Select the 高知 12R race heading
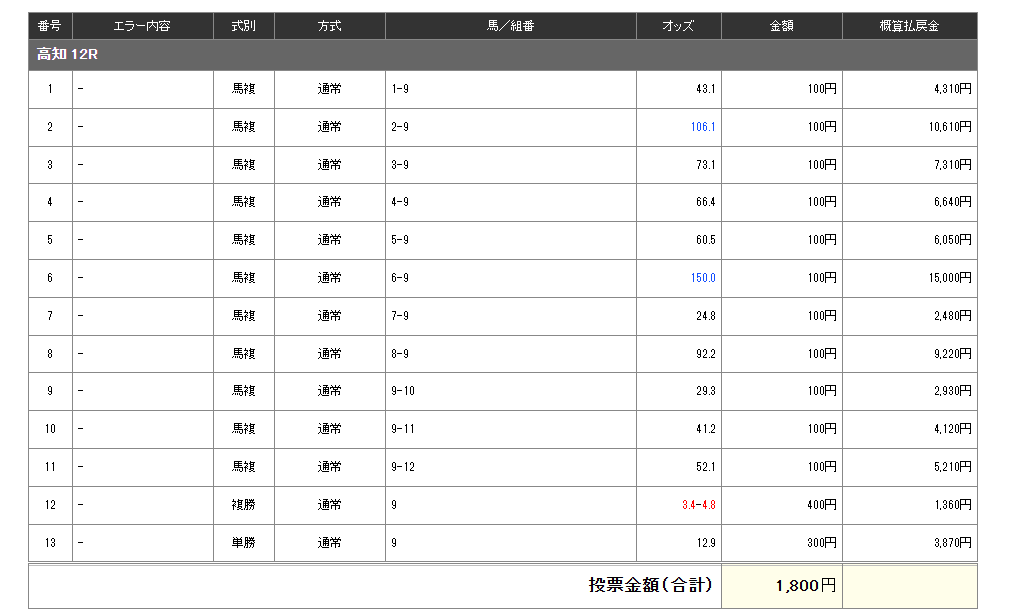This screenshot has height=612, width=1020. click(67, 55)
